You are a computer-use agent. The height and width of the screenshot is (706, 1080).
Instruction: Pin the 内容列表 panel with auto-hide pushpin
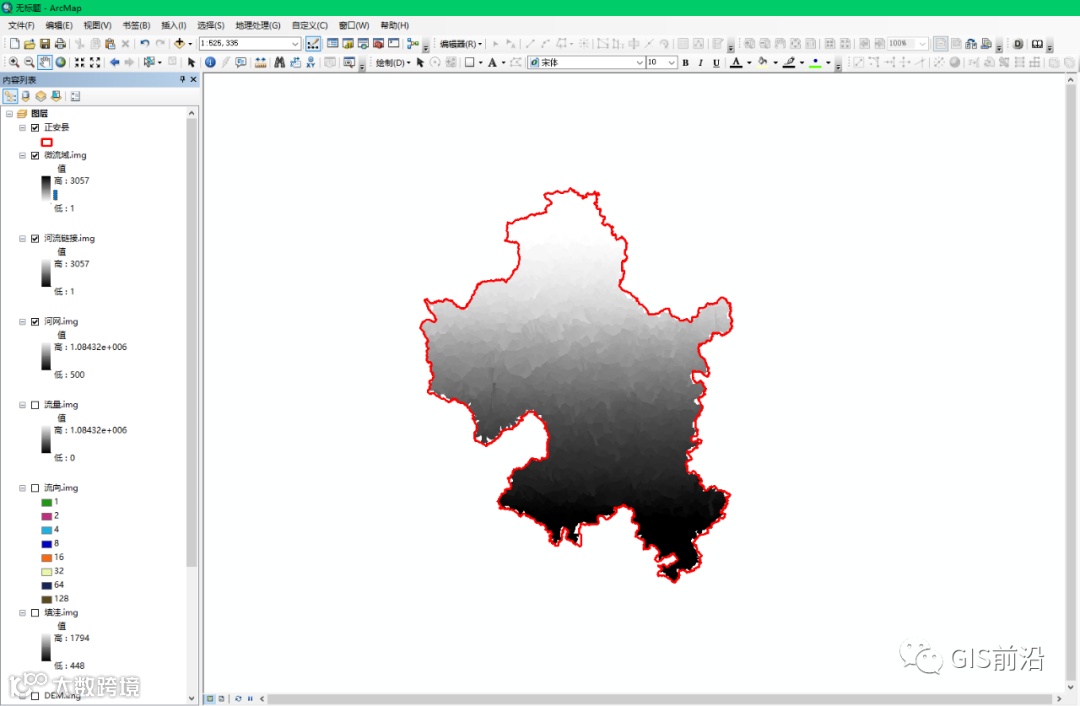pyautogui.click(x=182, y=80)
